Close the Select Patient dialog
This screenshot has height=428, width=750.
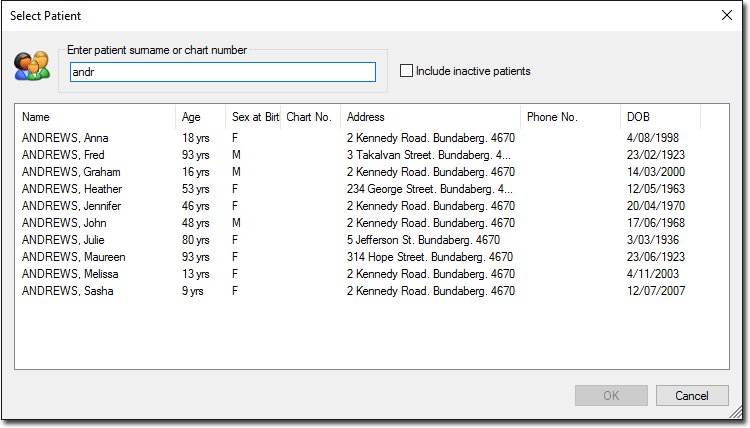click(727, 15)
